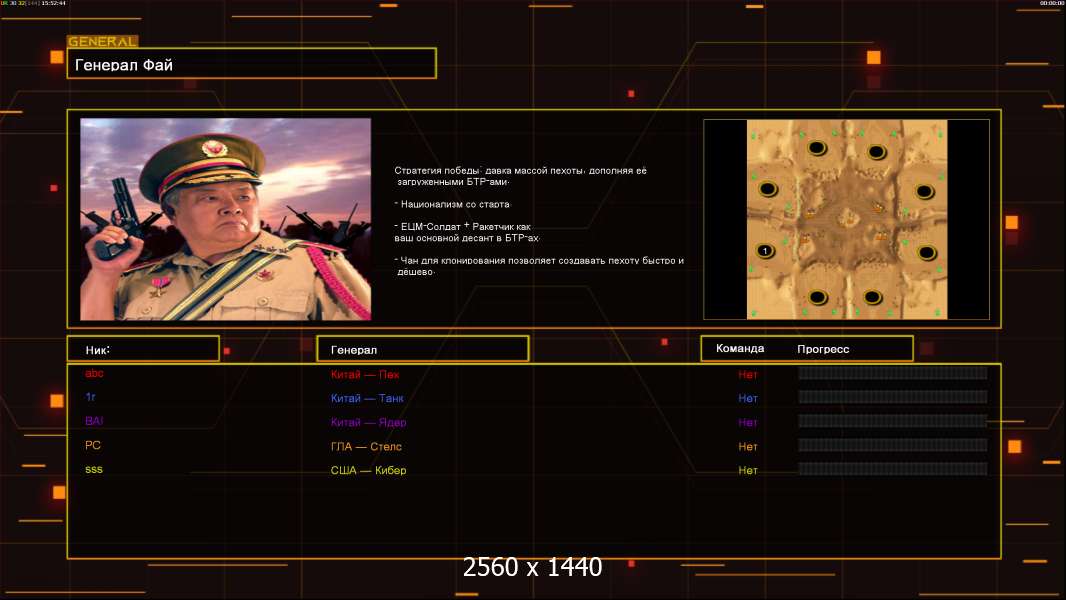Click the team value Нет for player BAI
Viewport: 1066px width, 600px height.
(748, 422)
